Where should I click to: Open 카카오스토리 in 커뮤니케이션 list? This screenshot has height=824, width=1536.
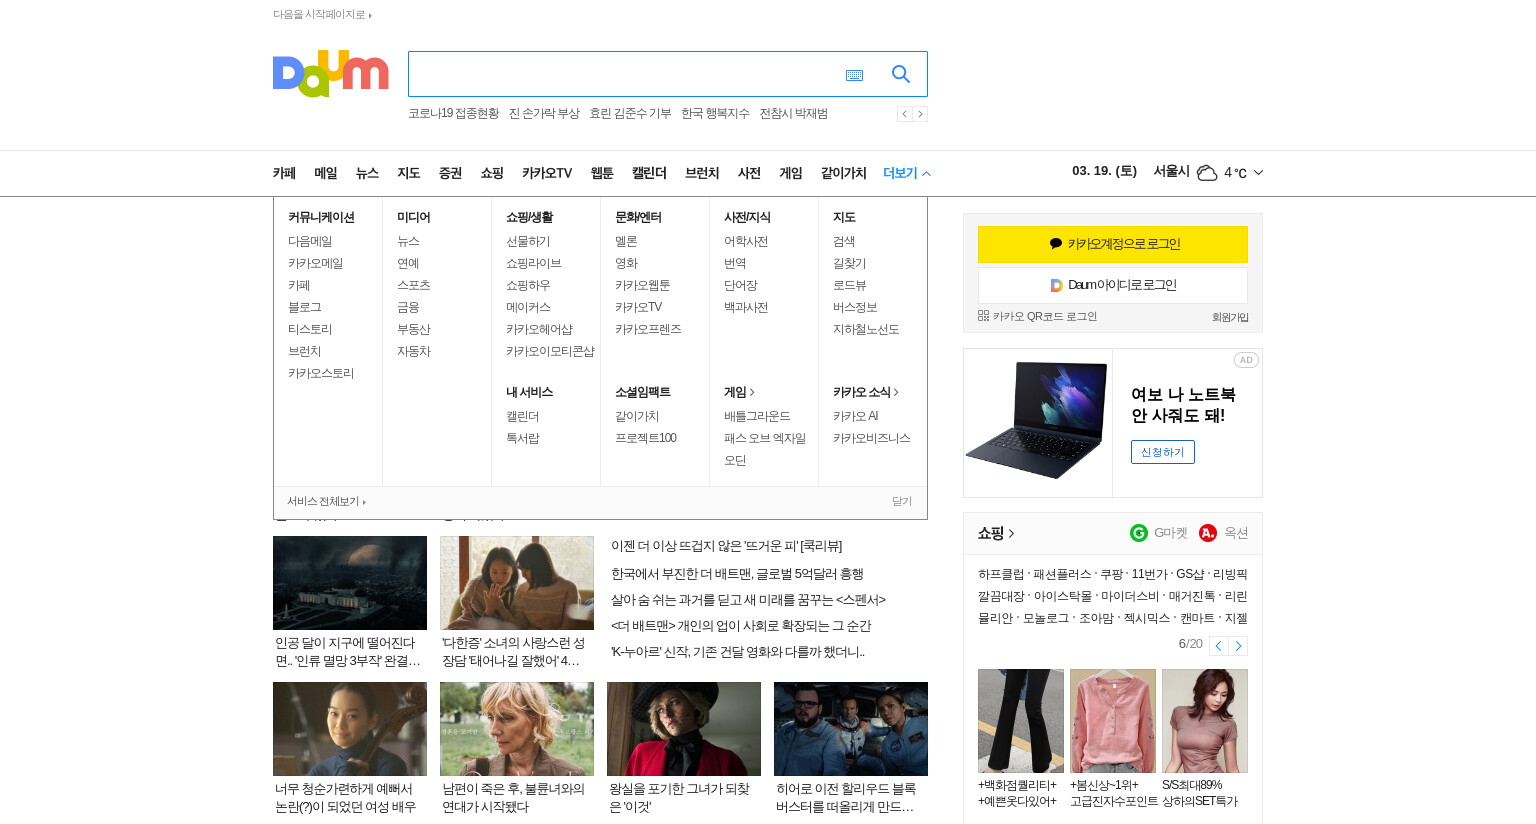[x=321, y=373]
